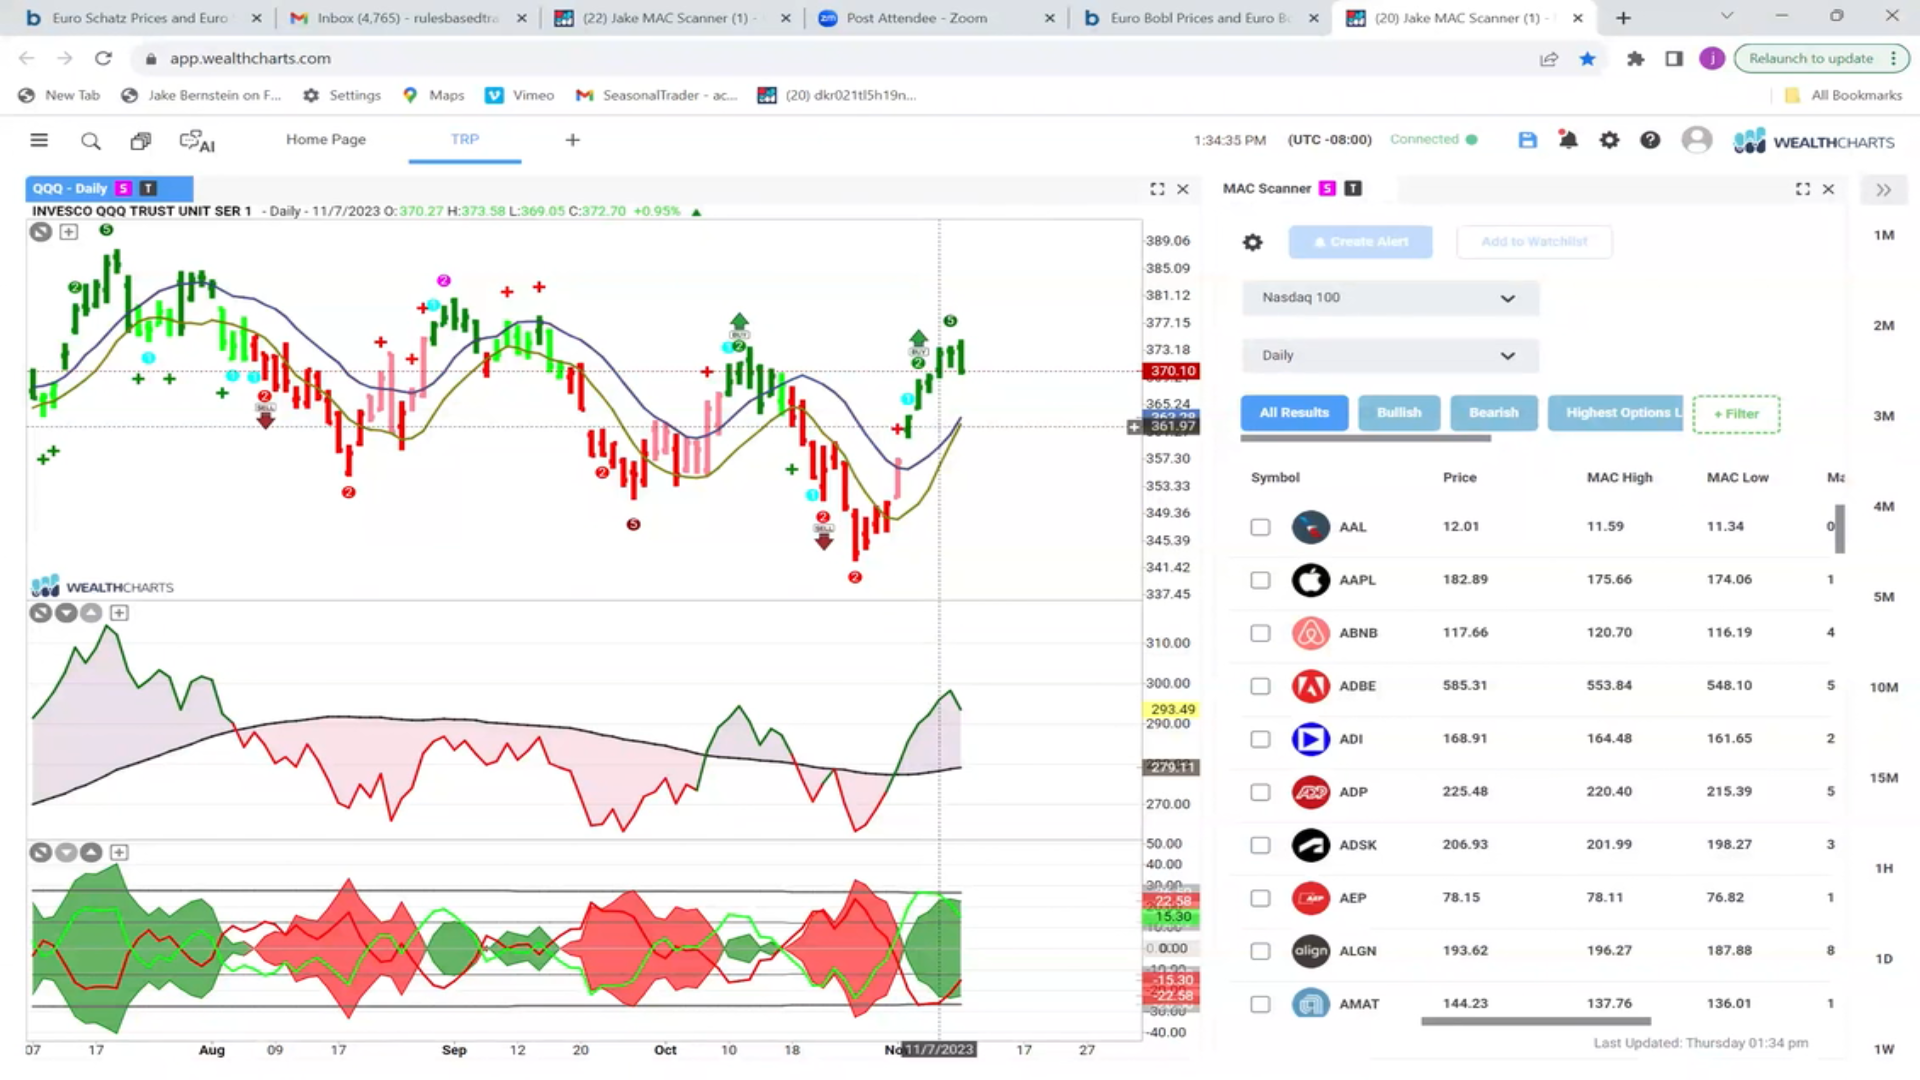Click the T badge in MAC Scanner header
1920x1080 pixels.
pyautogui.click(x=1353, y=189)
